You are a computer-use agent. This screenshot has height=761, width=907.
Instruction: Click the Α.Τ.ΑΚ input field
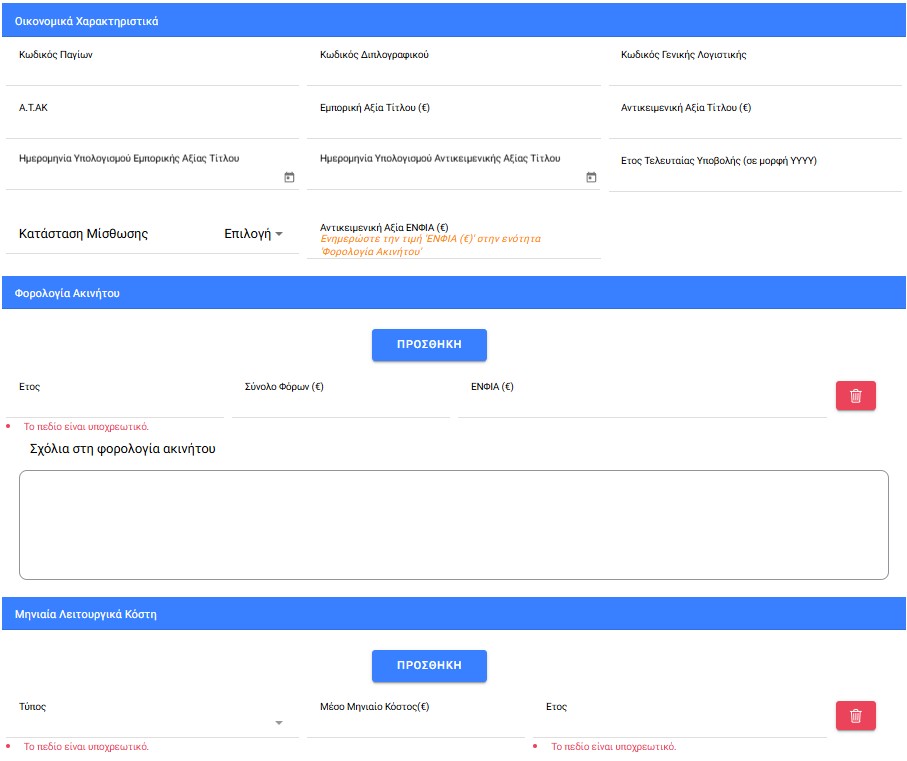coord(152,125)
